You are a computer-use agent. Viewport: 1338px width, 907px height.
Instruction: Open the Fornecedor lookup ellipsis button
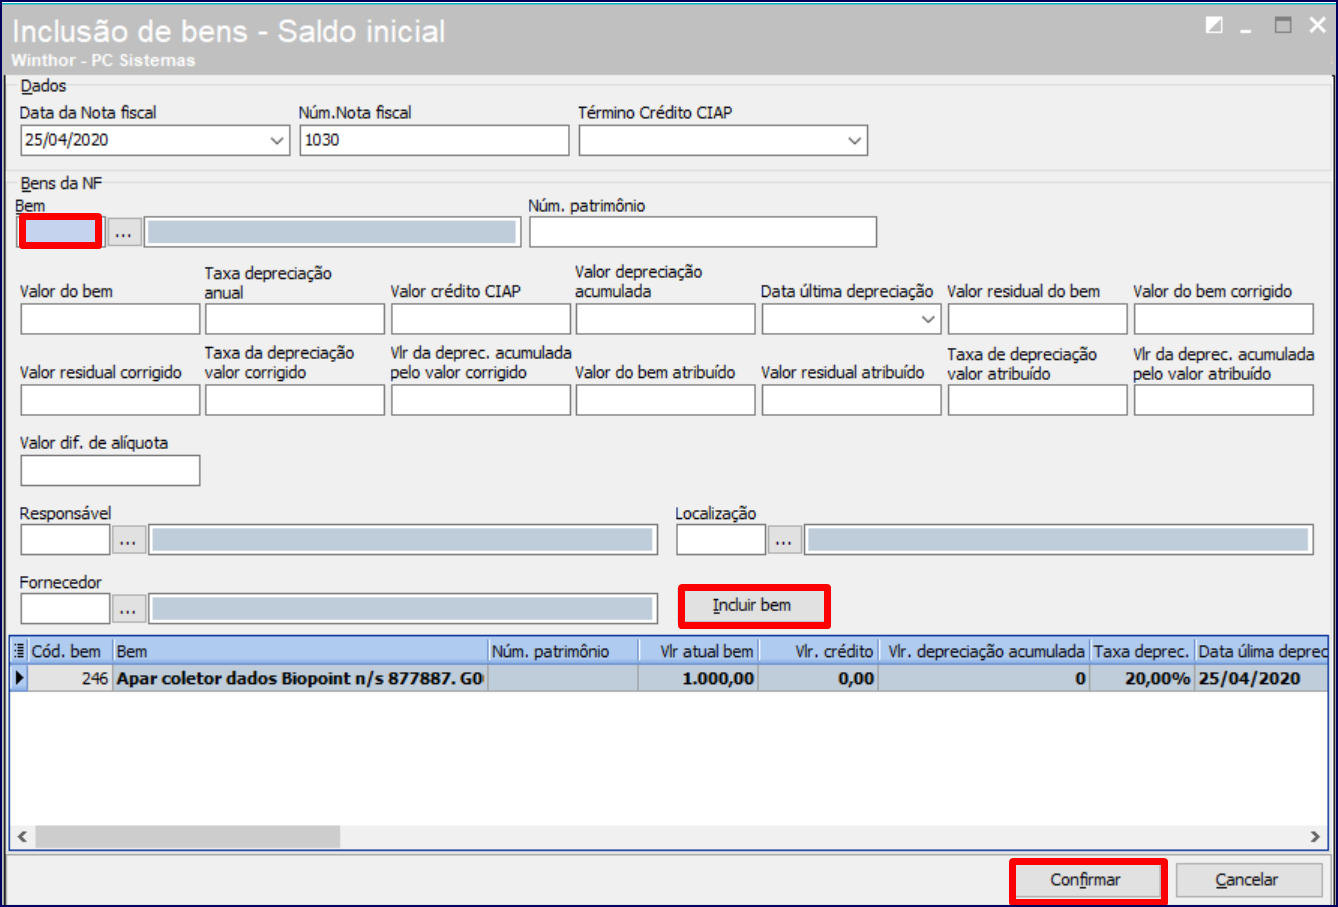click(128, 608)
